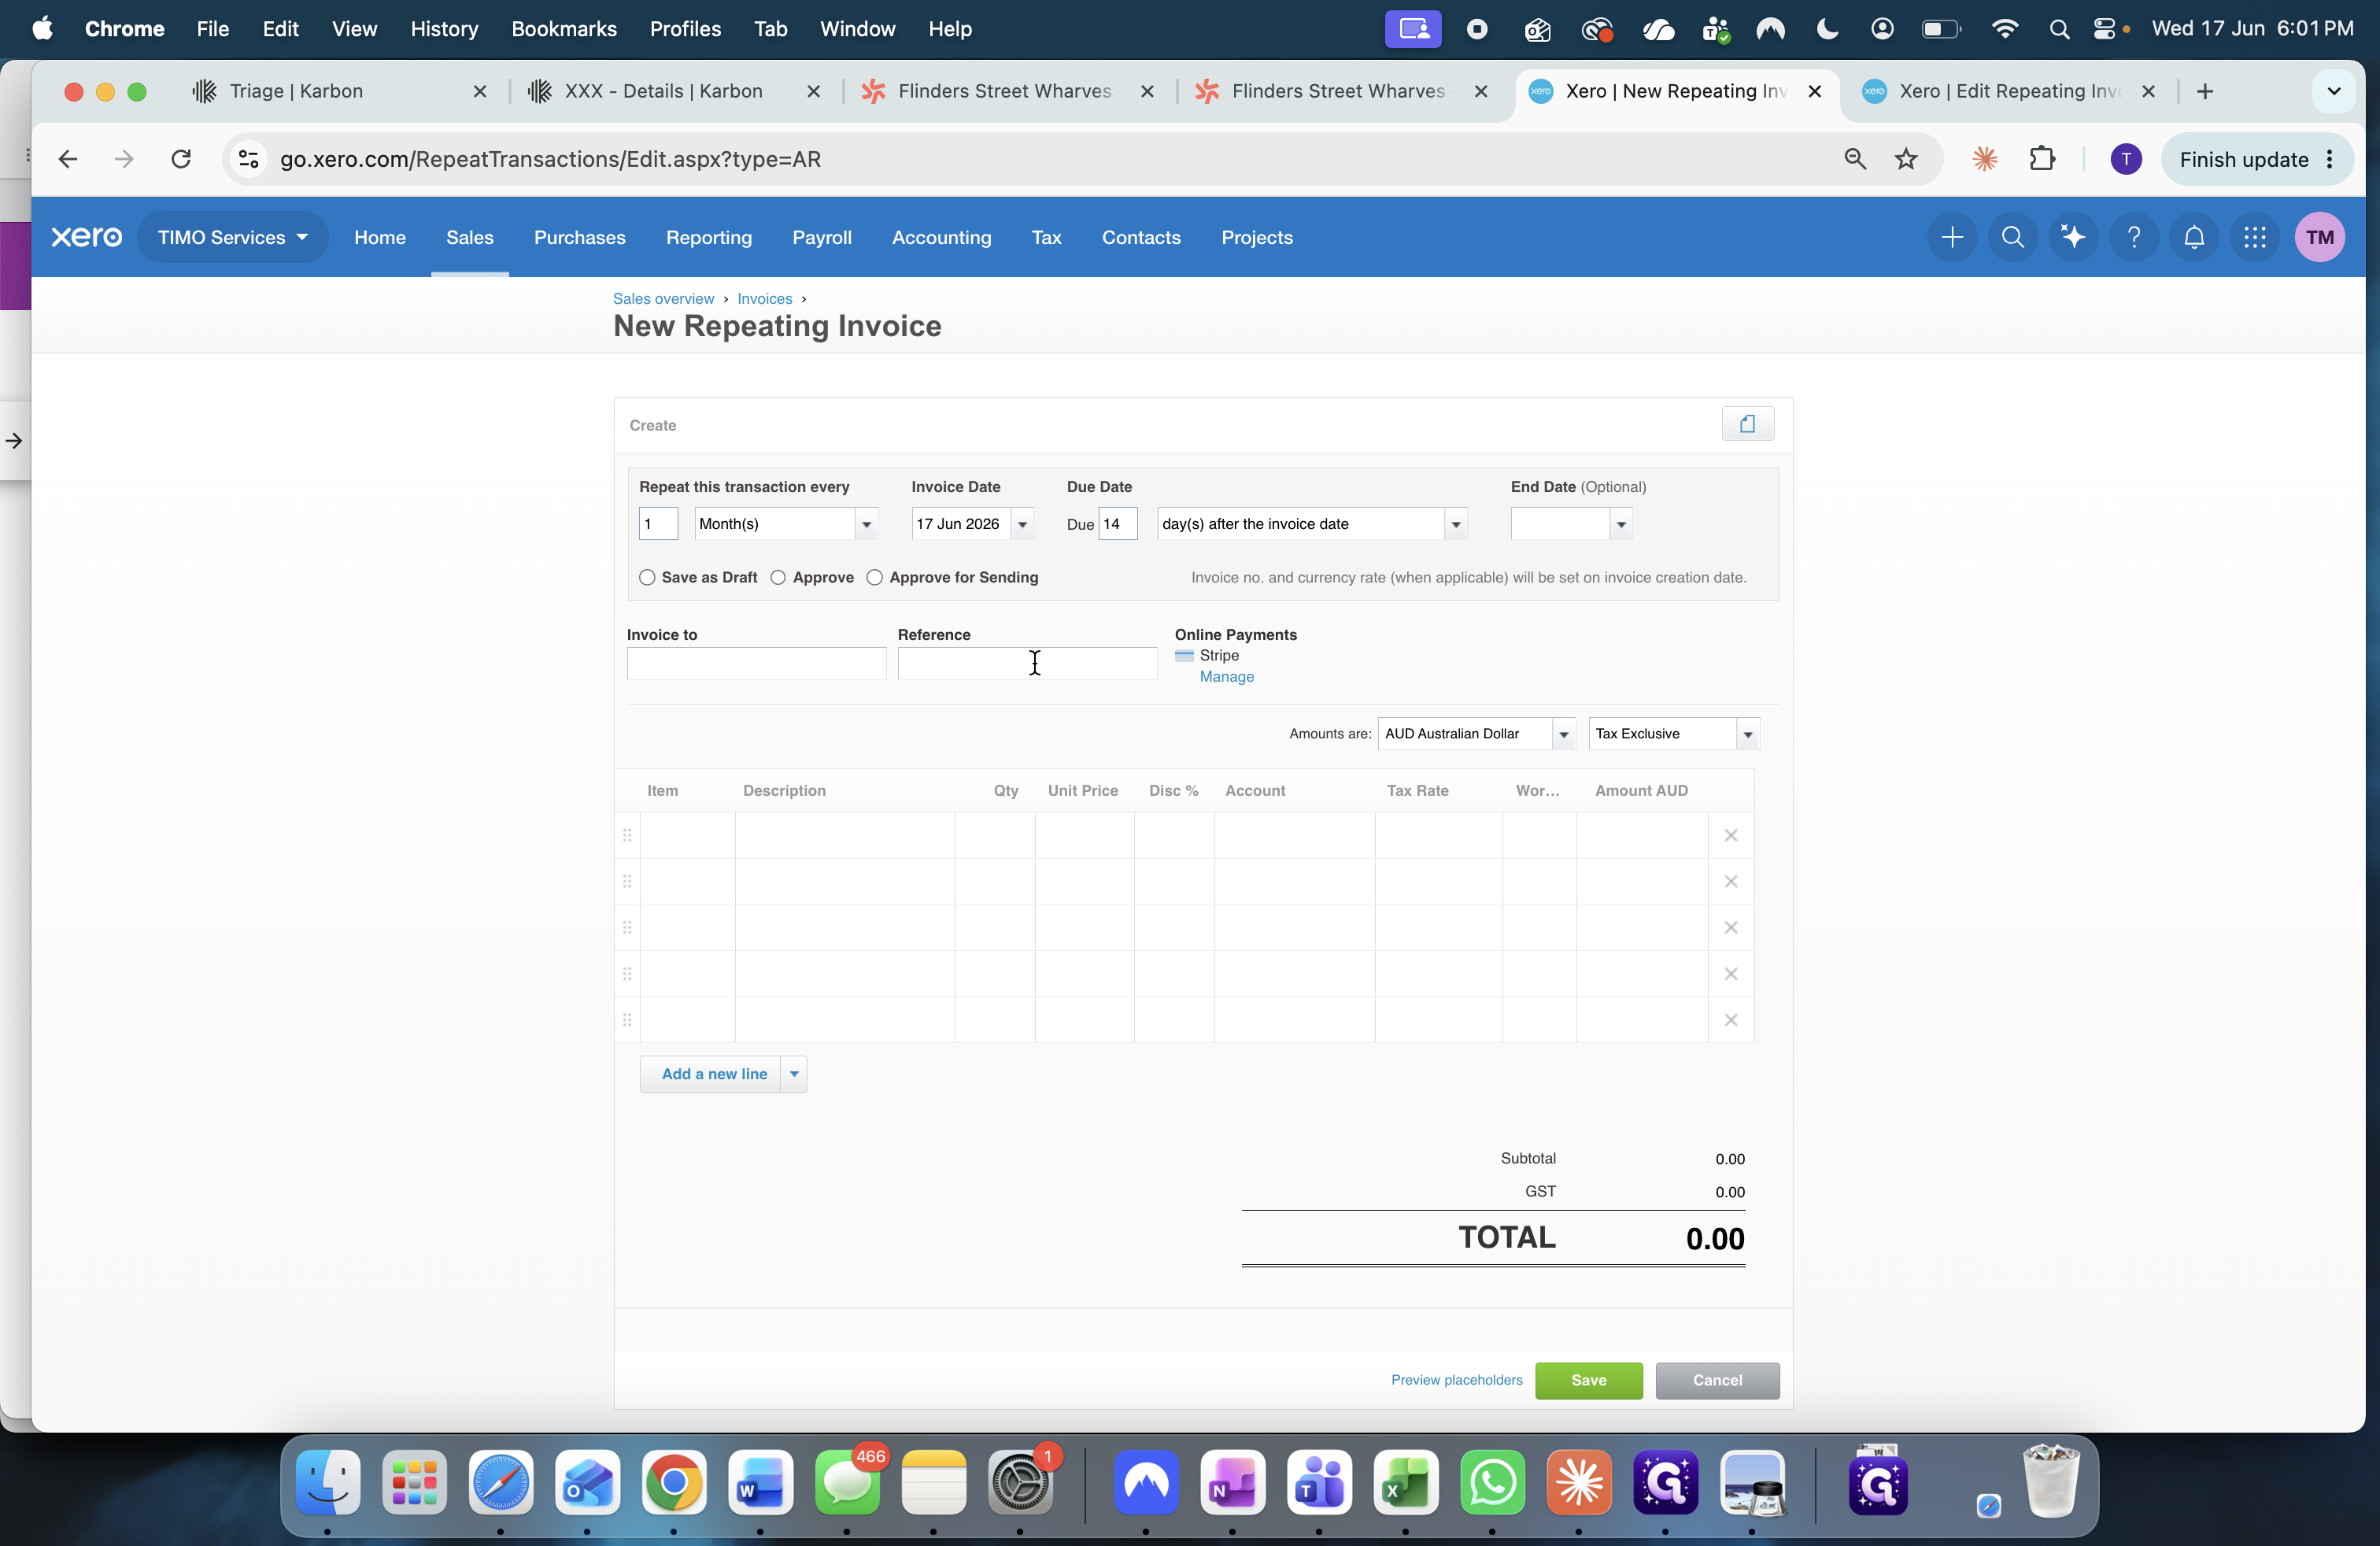This screenshot has height=1546, width=2380.
Task: Select the Save as Draft option
Action: pyautogui.click(x=647, y=577)
